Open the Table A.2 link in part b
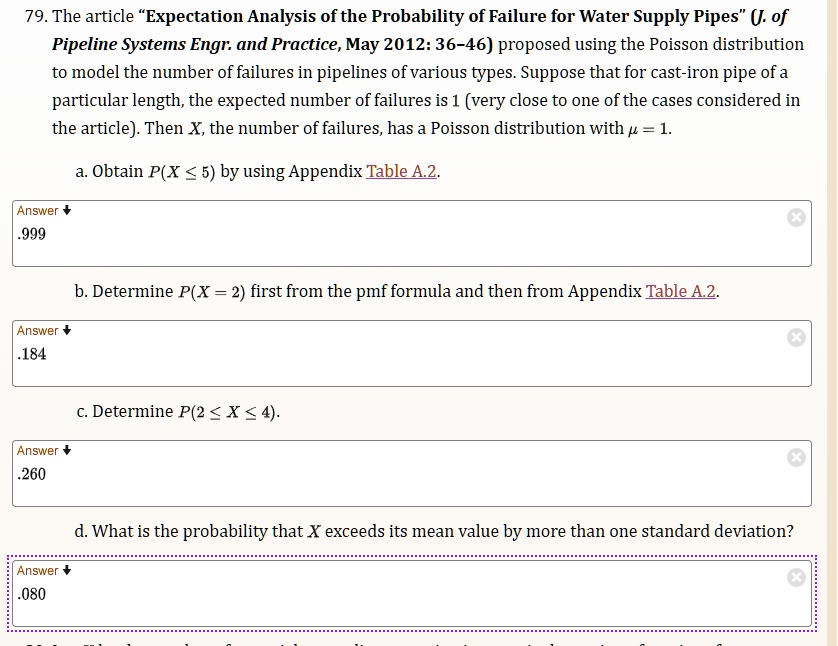838x646 pixels. click(x=680, y=291)
